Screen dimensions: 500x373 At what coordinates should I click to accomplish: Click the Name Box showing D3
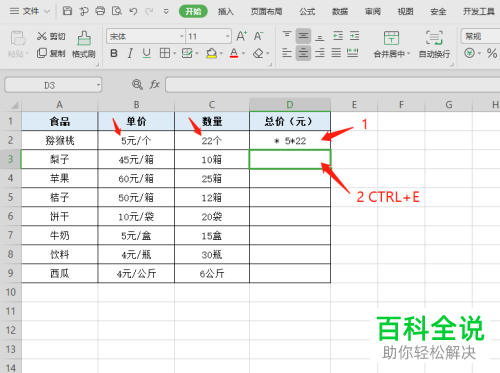click(50, 85)
